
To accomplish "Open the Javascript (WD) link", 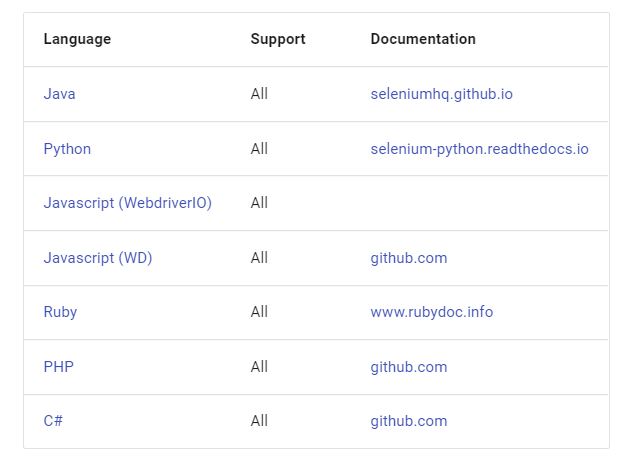I will pyautogui.click(x=98, y=258).
